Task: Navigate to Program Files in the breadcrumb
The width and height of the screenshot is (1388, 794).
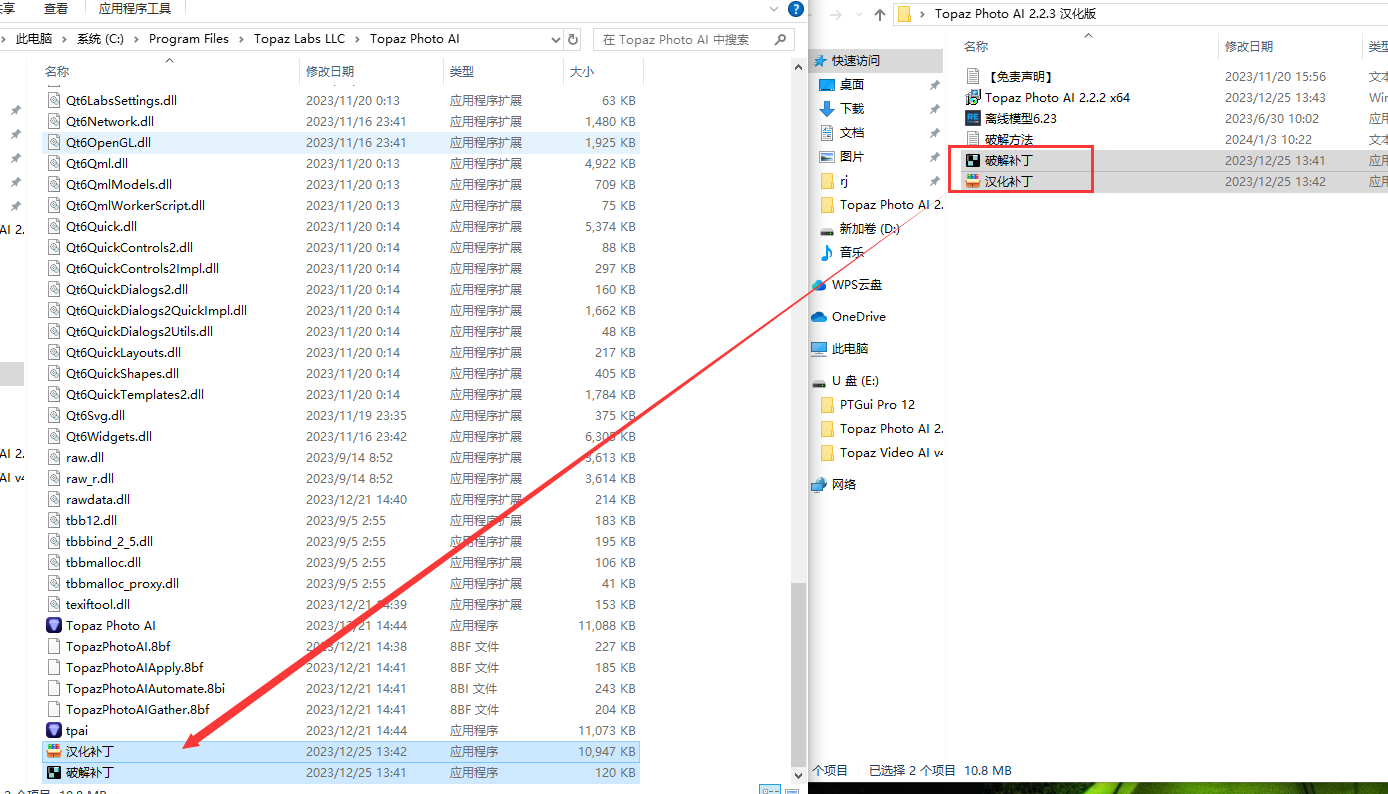Action: click(188, 39)
